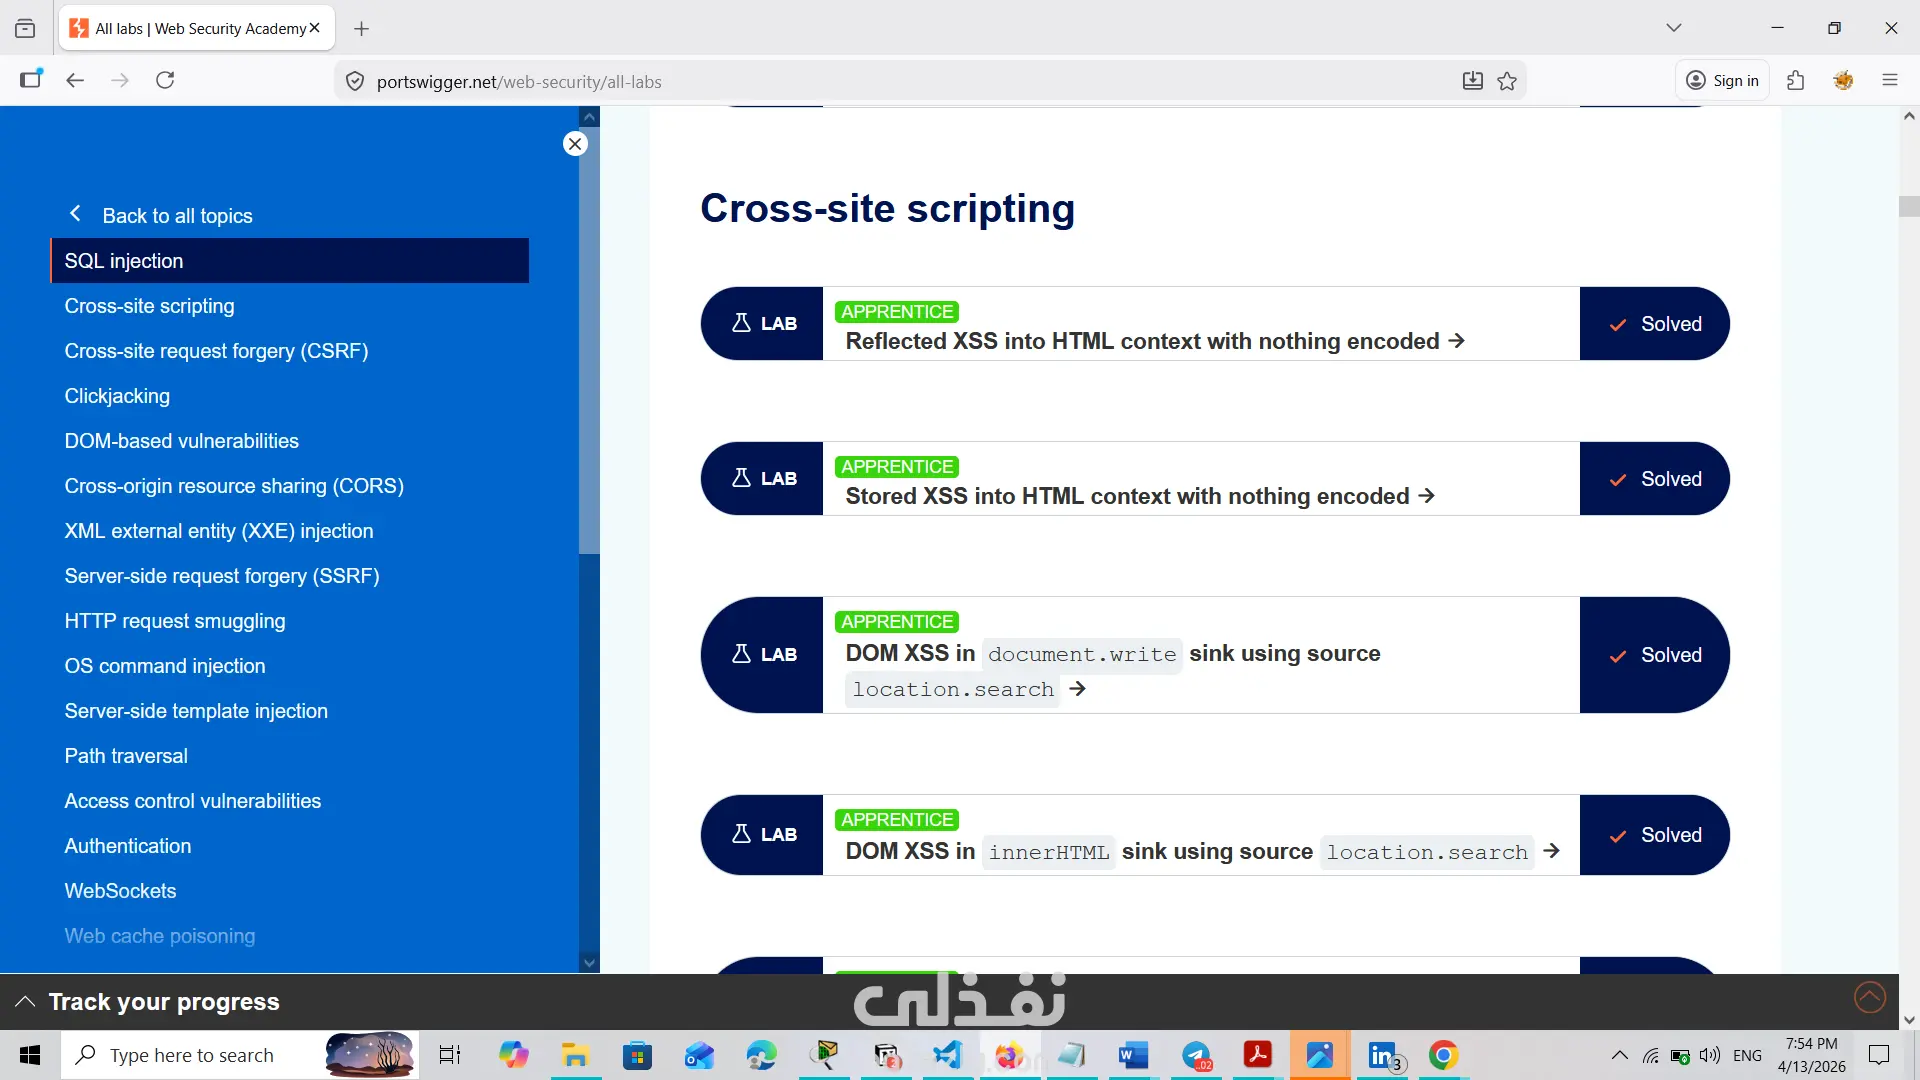Open the list all tabs dropdown arrow
Screen dimensions: 1920x1080
pyautogui.click(x=1674, y=28)
